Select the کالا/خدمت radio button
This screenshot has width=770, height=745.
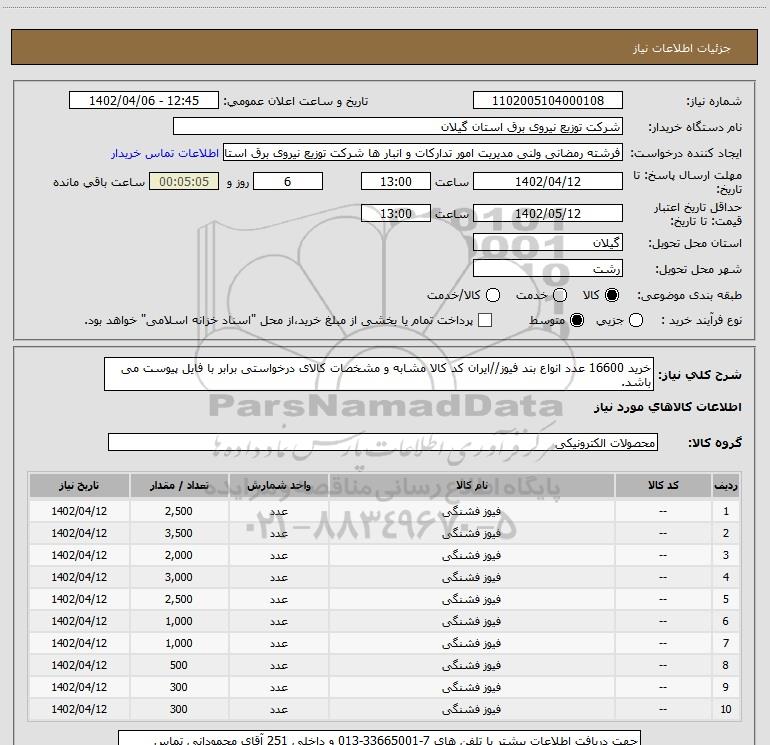tap(493, 295)
